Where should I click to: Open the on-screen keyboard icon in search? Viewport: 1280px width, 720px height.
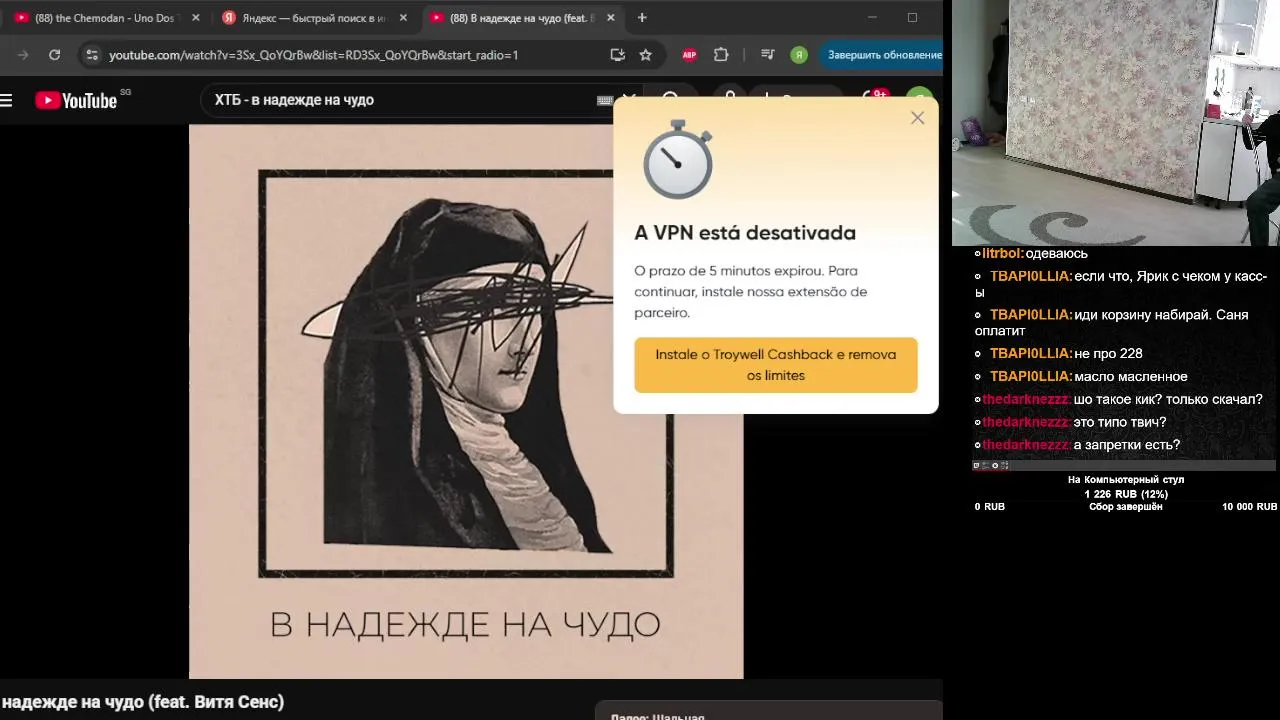pyautogui.click(x=605, y=100)
